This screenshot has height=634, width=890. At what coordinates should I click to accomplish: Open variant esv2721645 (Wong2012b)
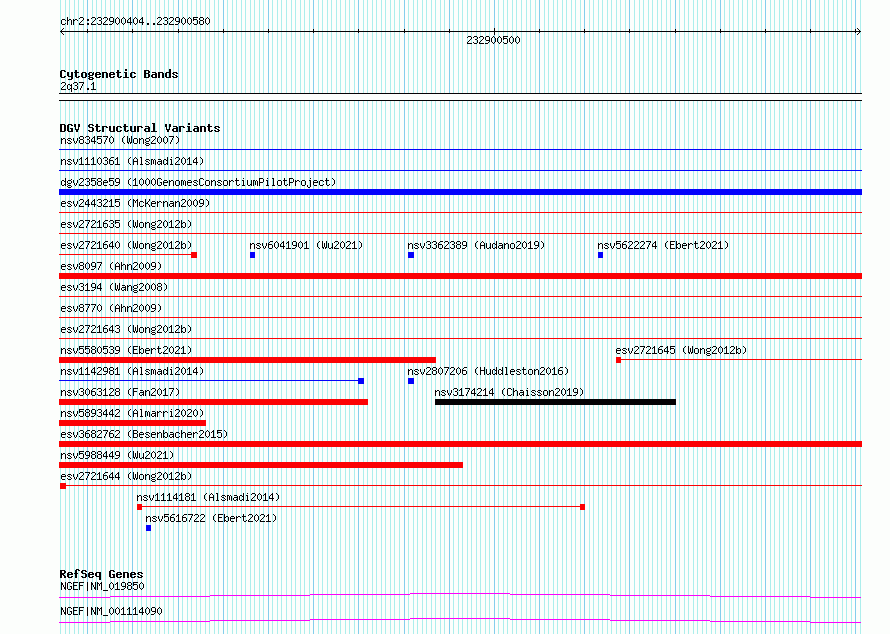(681, 350)
